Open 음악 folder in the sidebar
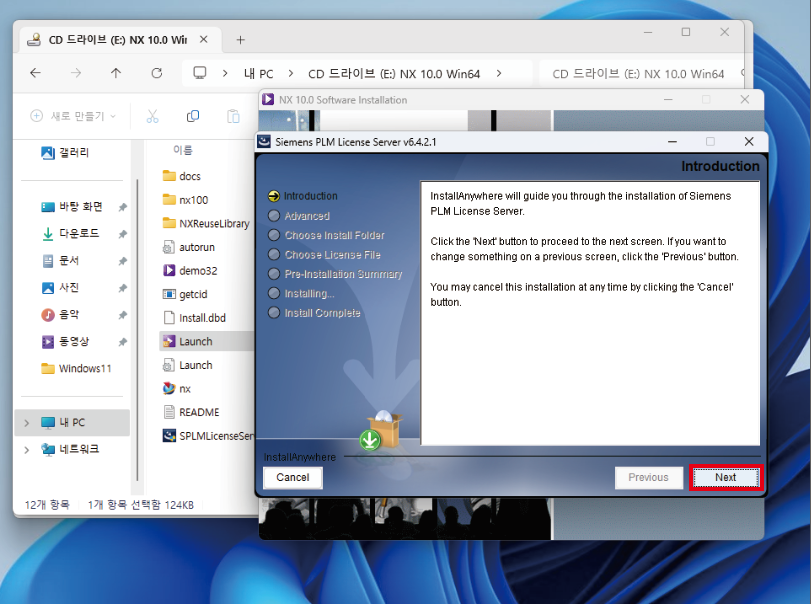This screenshot has width=811, height=604. [60, 314]
